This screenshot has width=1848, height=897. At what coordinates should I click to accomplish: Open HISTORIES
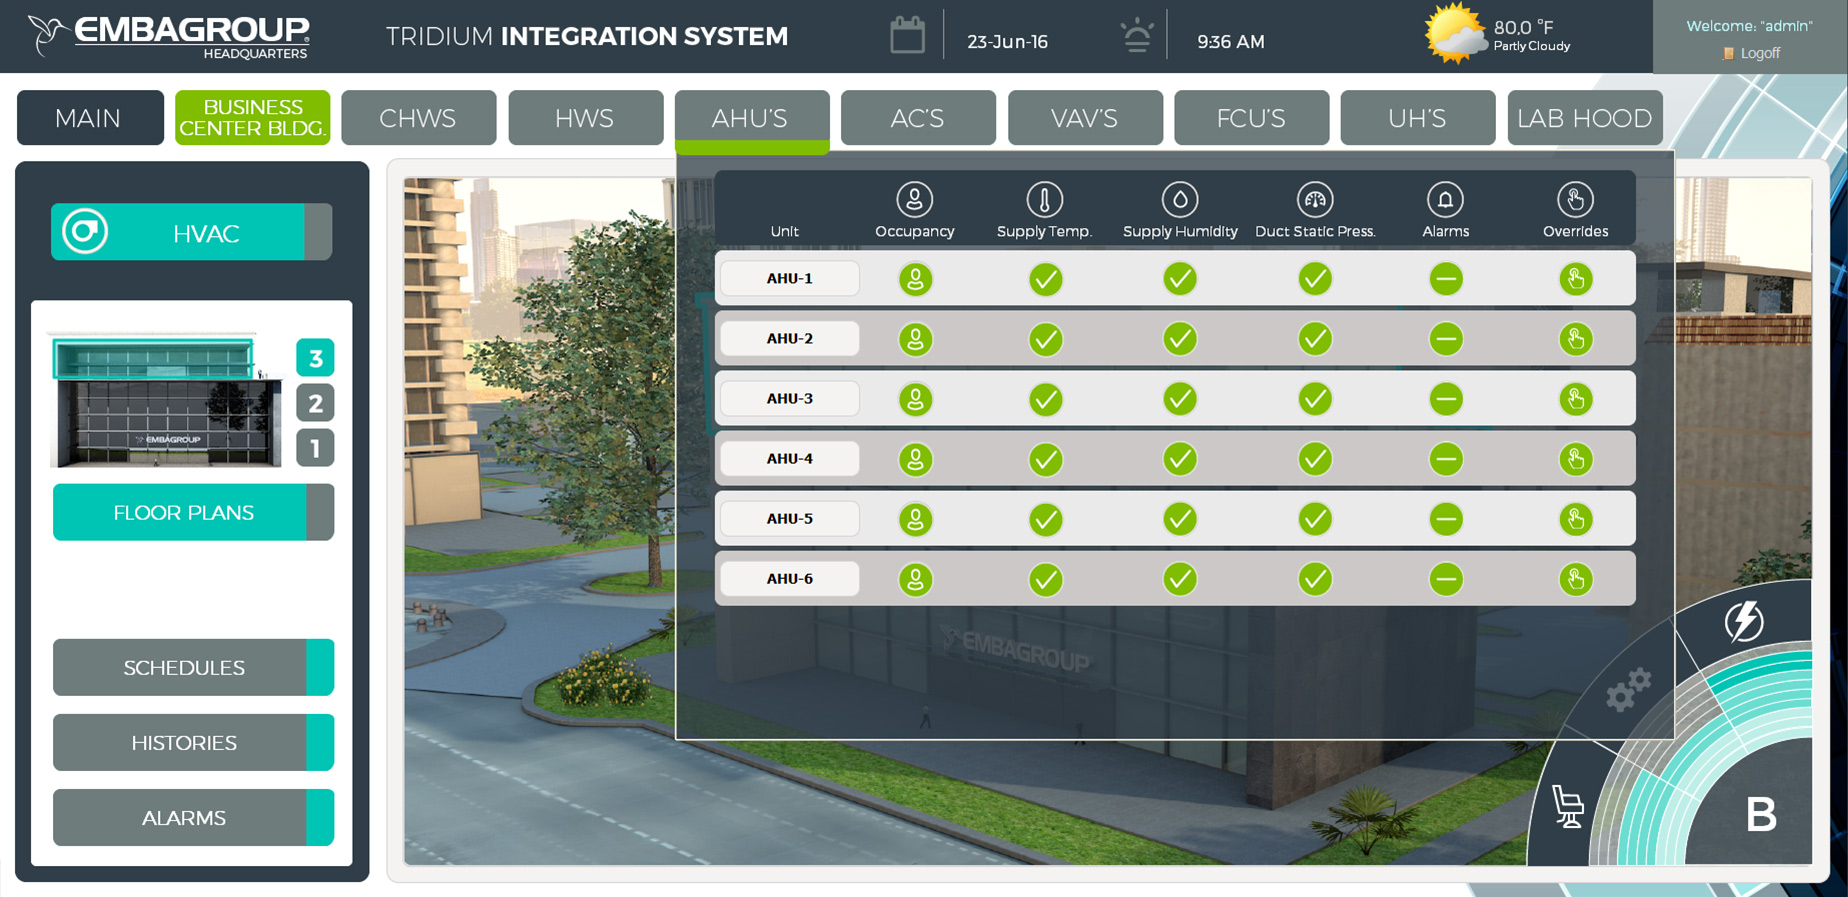tap(193, 742)
